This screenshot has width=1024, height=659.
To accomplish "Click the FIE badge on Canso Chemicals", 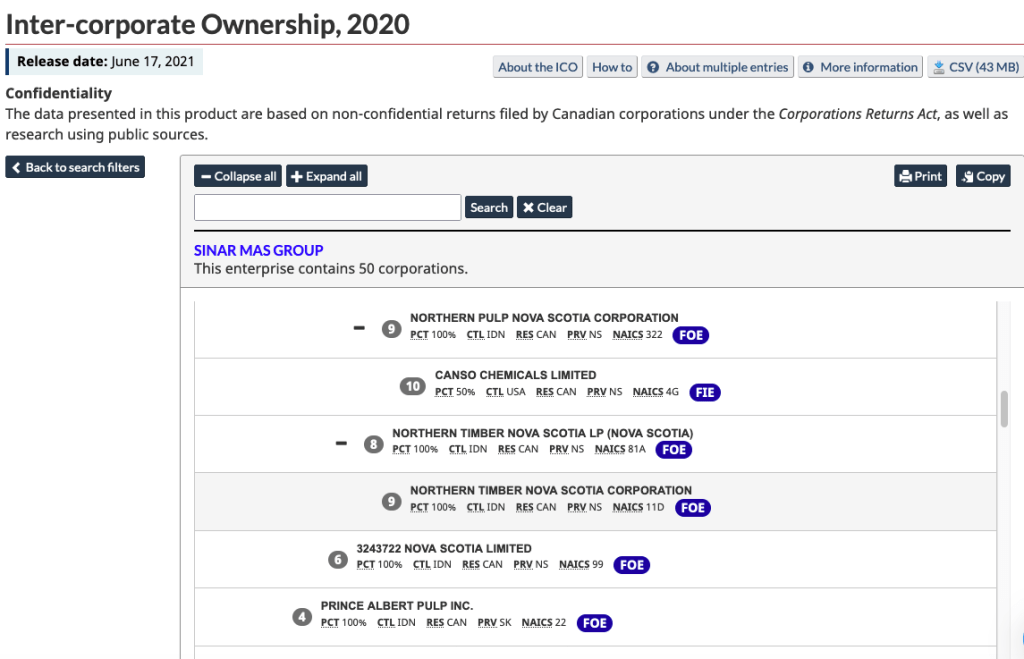I will [x=704, y=392].
